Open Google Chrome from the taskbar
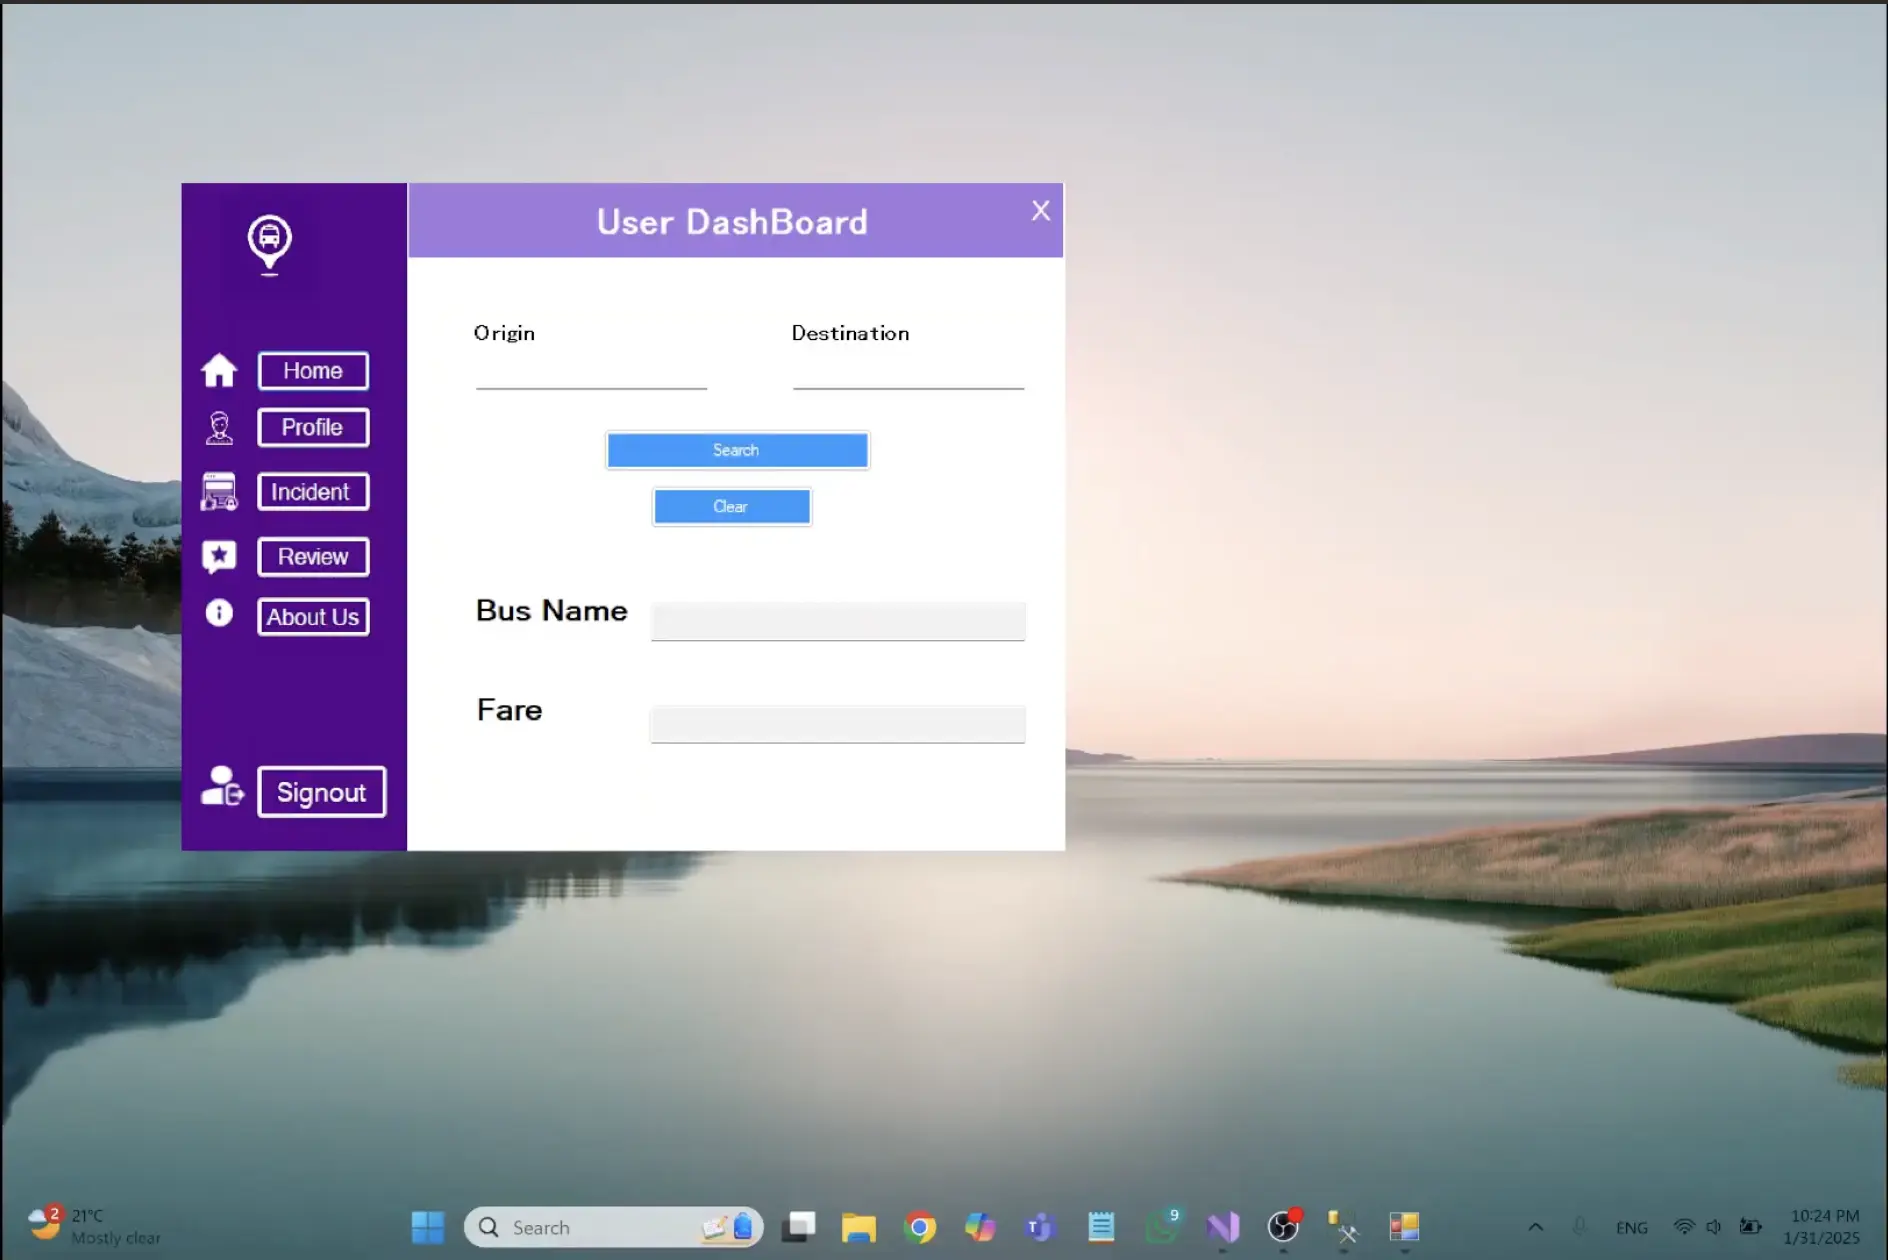Screen dimensions: 1888x1260 click(919, 1227)
